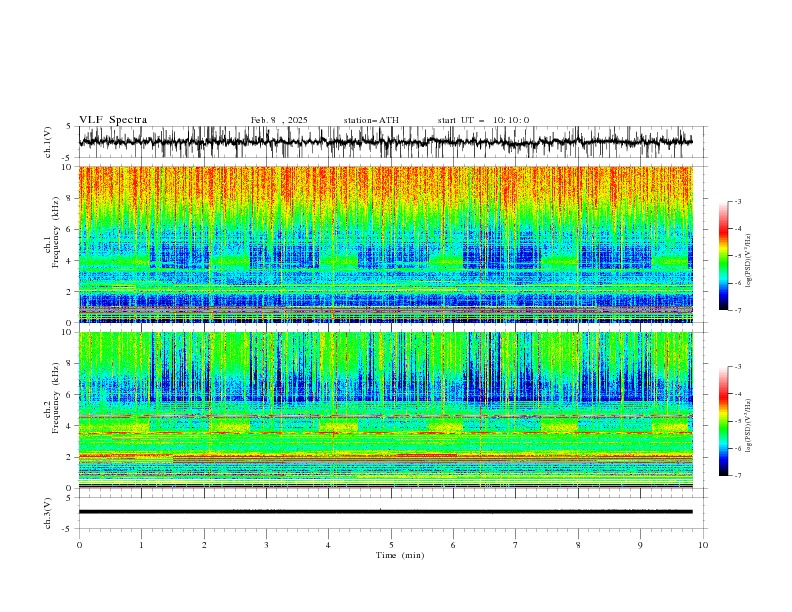Click the ch.2 spectrogram color bar
The height and width of the screenshot is (612, 792).
723,421
